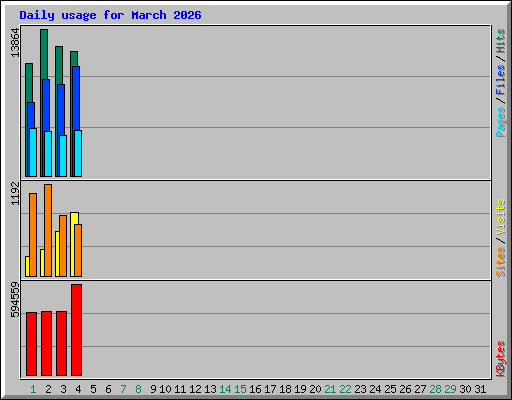Select the orange Sites bar for day 3
The image size is (512, 400).
click(63, 246)
